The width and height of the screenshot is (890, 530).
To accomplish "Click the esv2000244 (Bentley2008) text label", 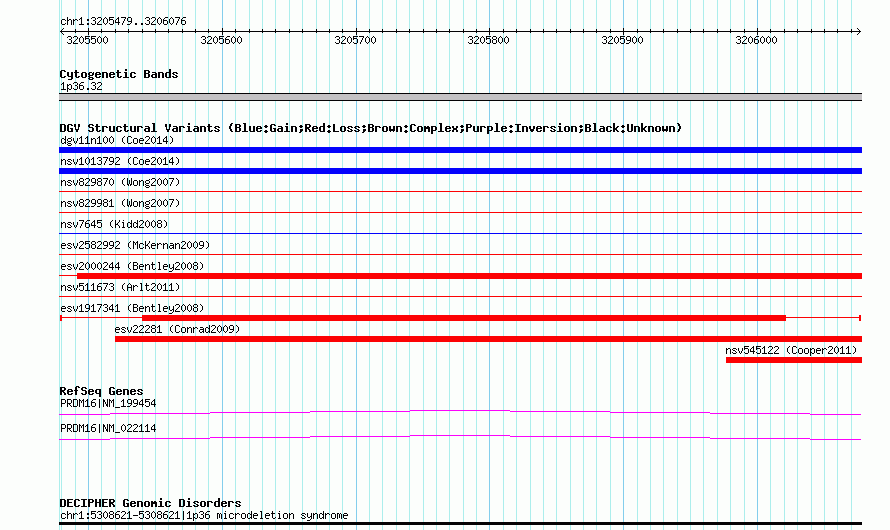I will [x=132, y=266].
